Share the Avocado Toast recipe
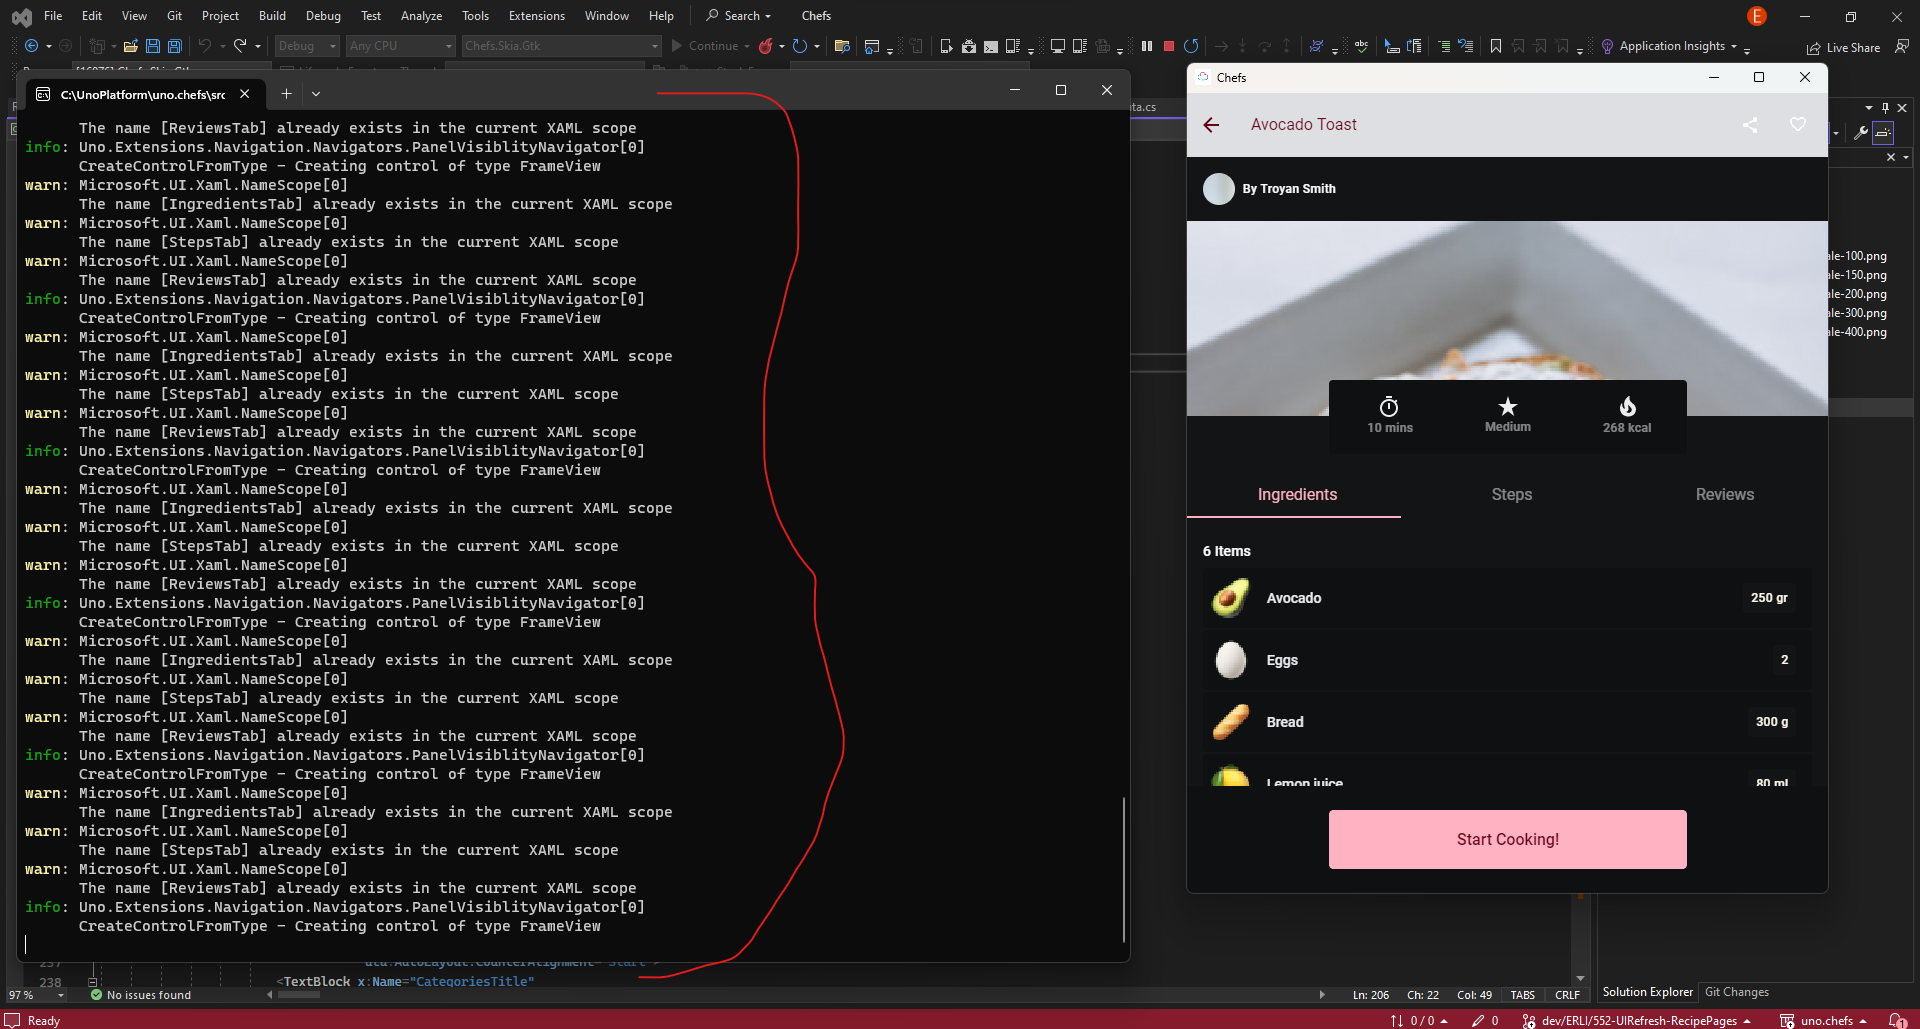This screenshot has height=1029, width=1920. coord(1750,125)
